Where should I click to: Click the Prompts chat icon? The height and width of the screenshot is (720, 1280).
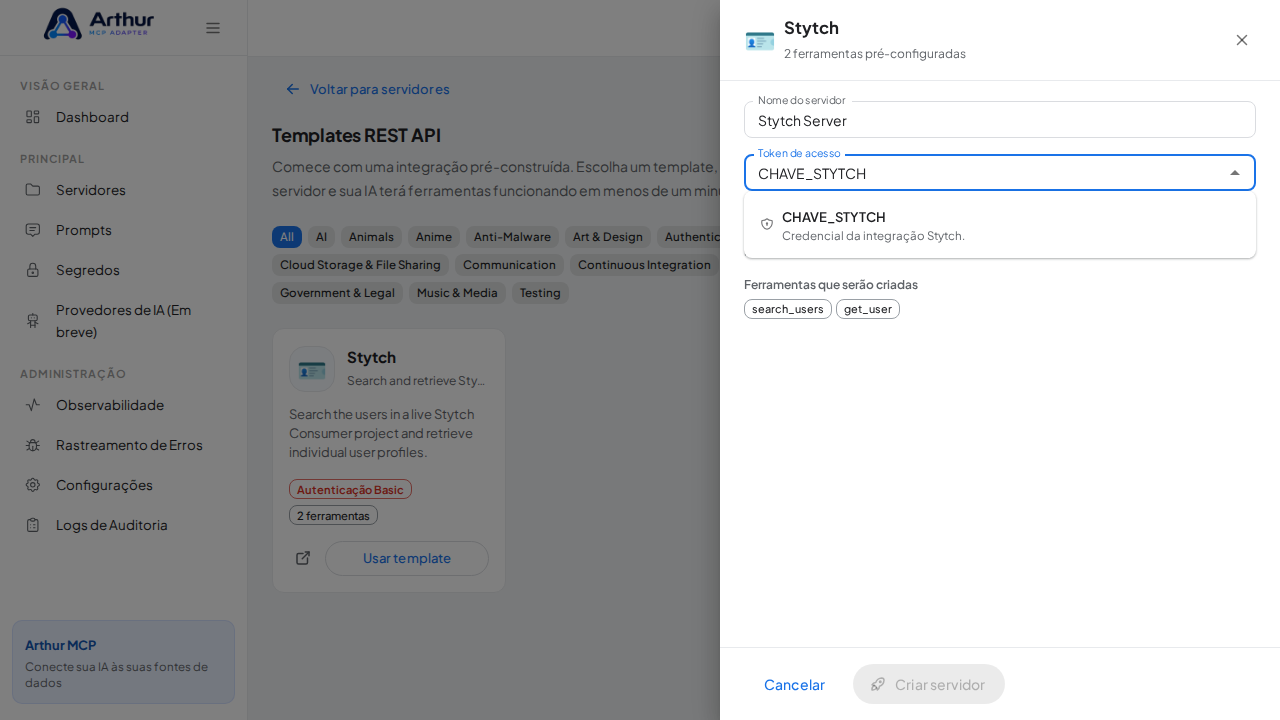(33, 230)
